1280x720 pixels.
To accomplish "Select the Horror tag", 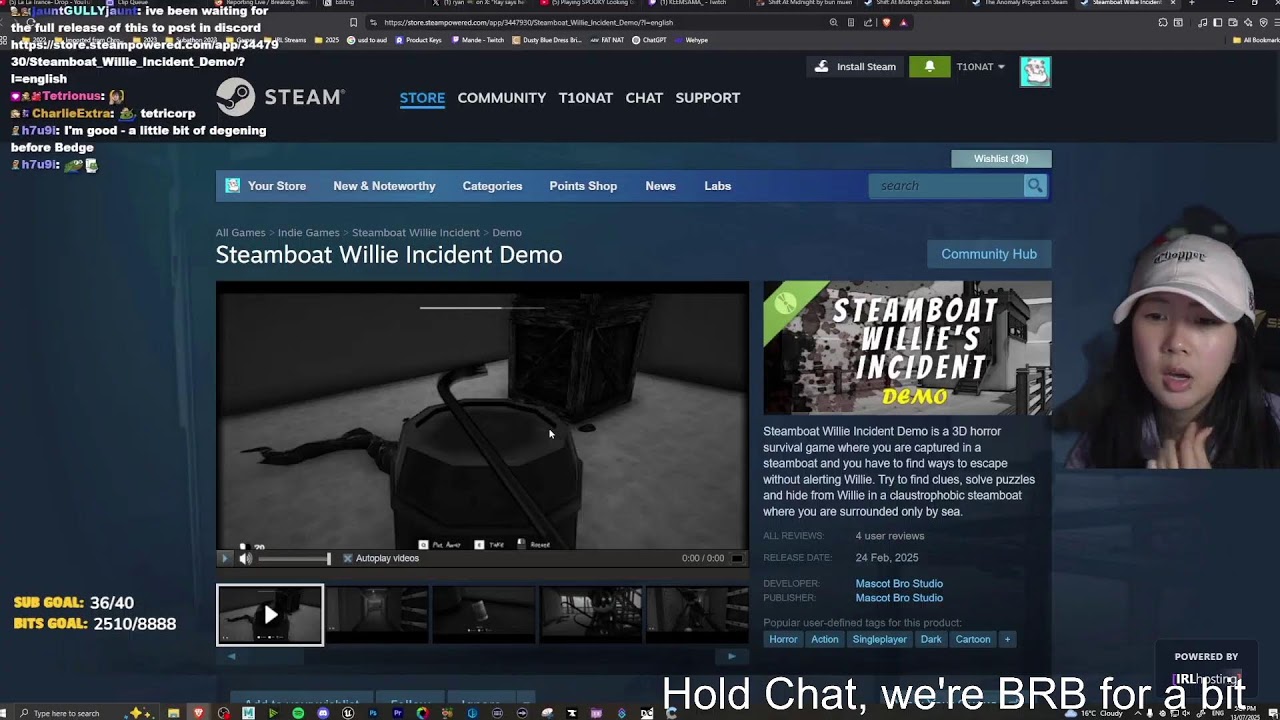I will [x=783, y=639].
